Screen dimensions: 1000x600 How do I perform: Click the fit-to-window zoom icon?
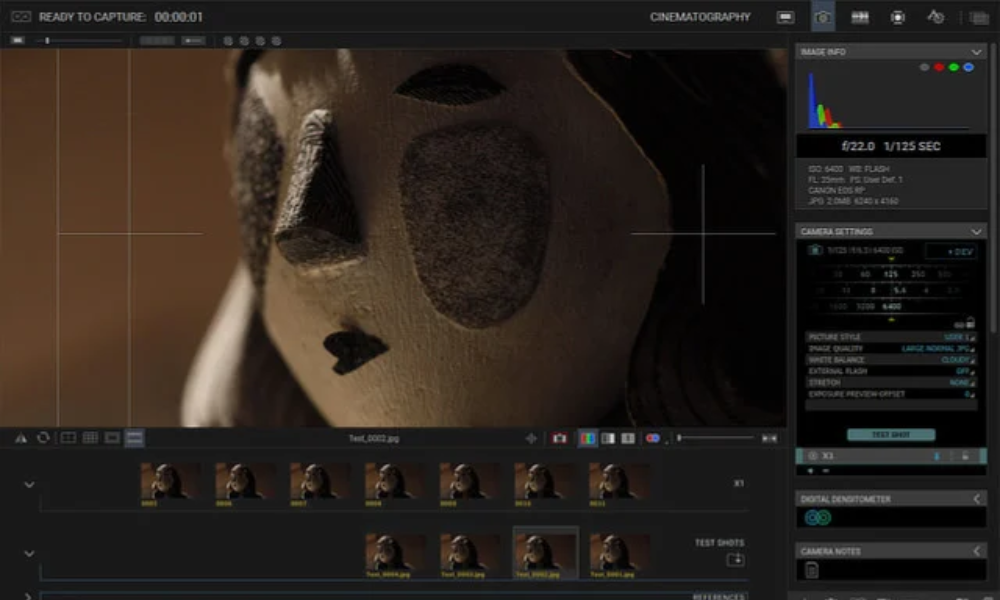(770, 438)
